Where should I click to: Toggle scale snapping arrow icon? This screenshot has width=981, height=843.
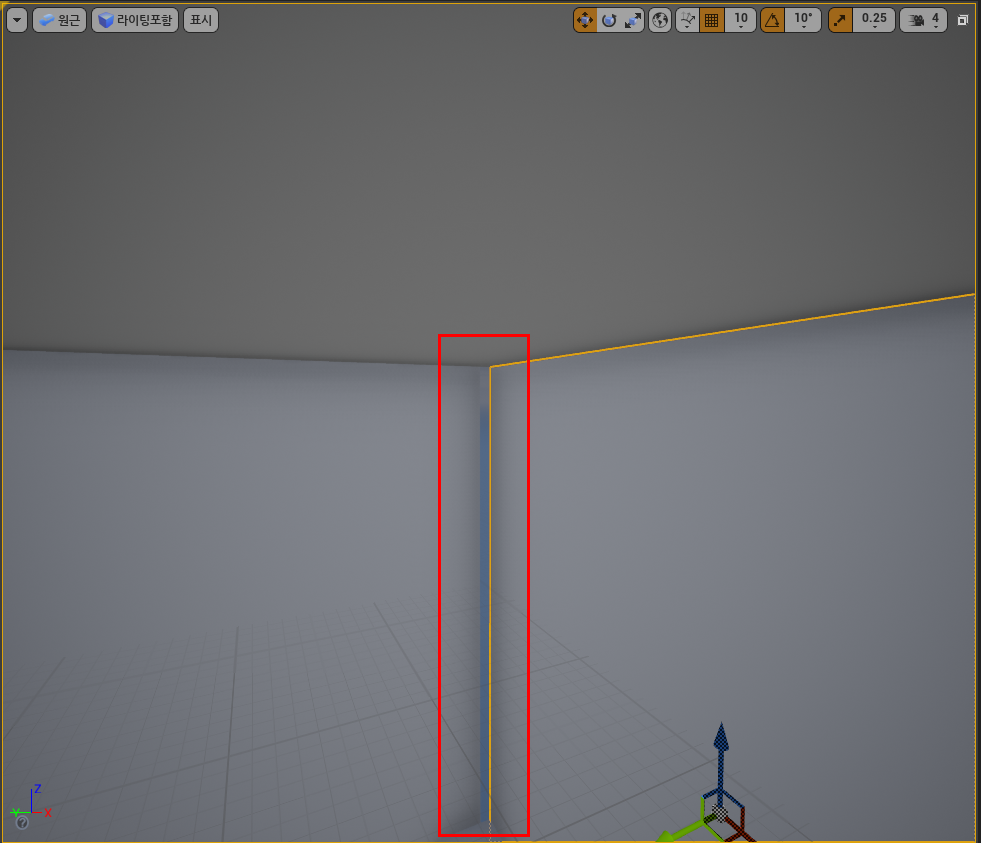pos(840,20)
